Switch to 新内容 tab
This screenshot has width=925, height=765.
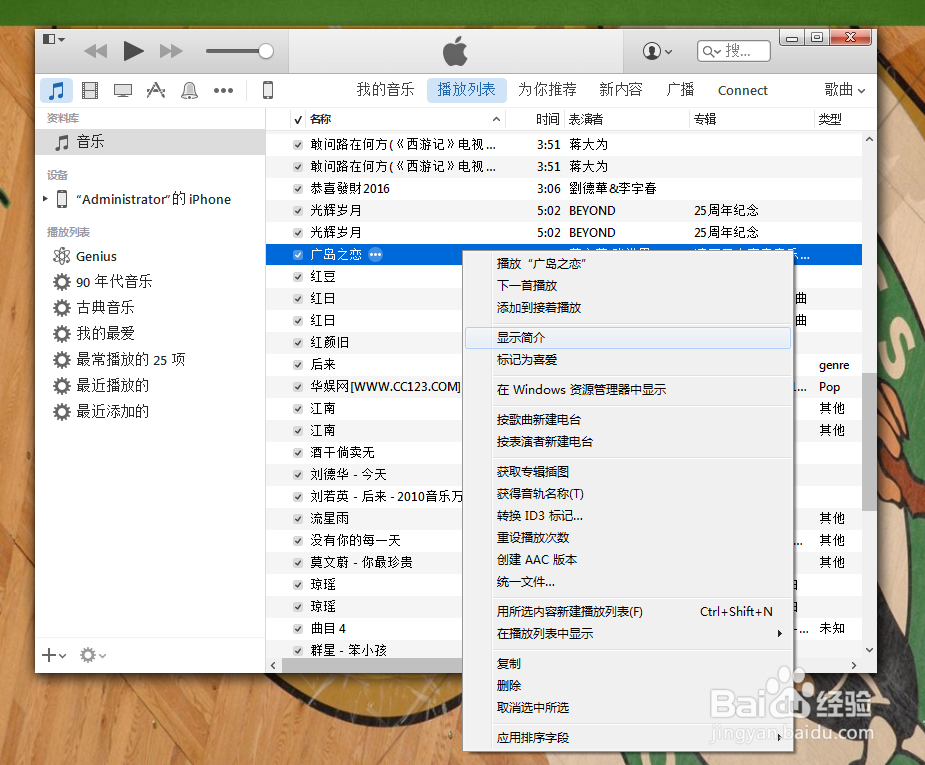(621, 90)
